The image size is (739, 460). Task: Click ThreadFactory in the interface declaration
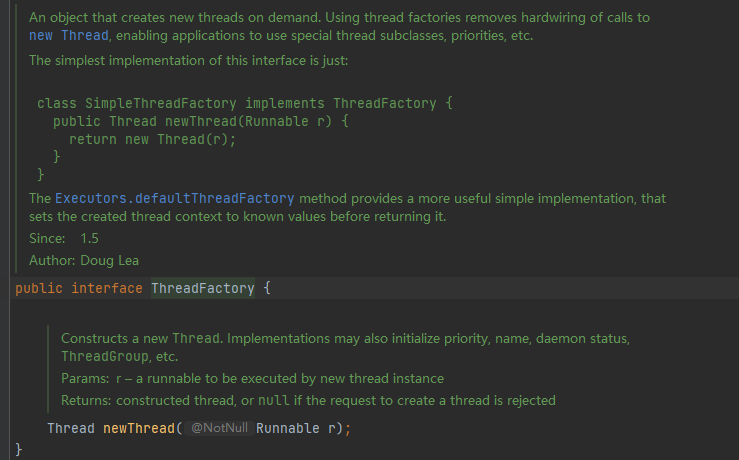(202, 289)
